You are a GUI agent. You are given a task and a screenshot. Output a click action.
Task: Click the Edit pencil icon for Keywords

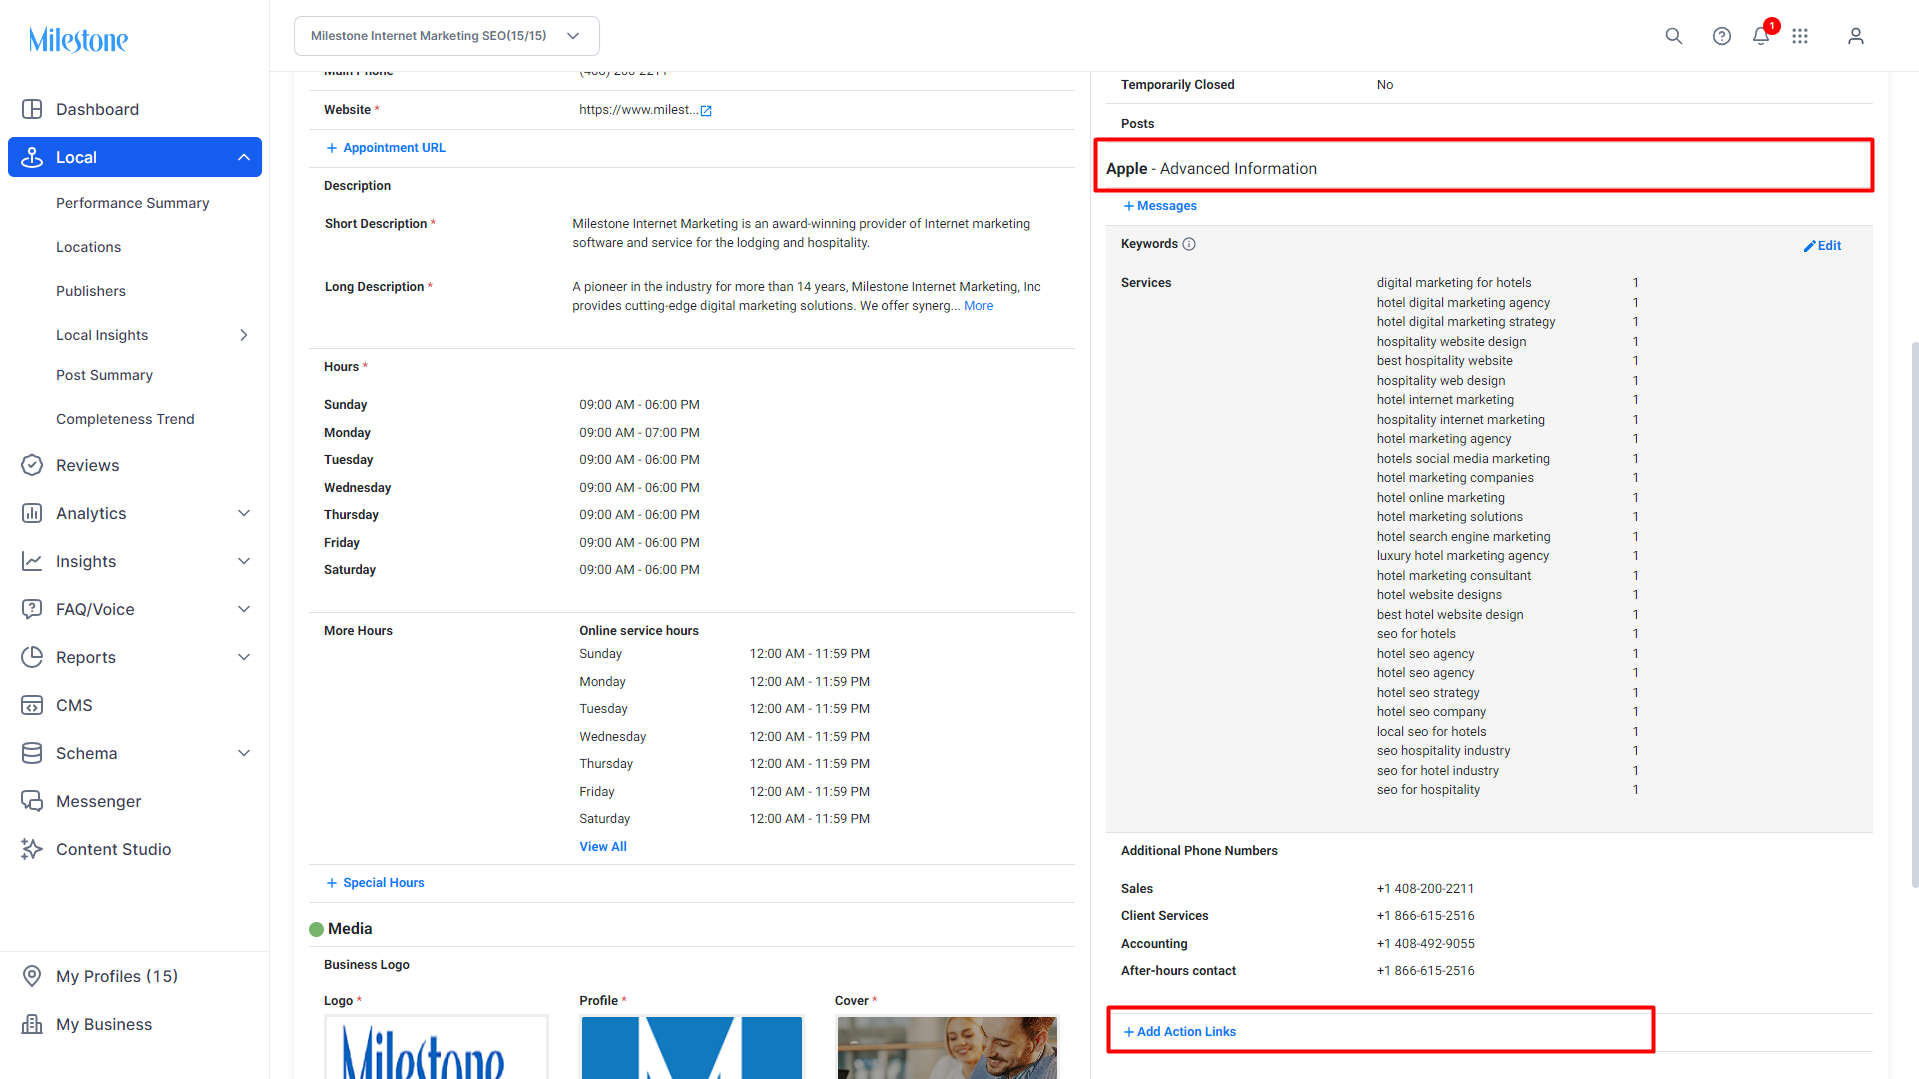[1809, 246]
